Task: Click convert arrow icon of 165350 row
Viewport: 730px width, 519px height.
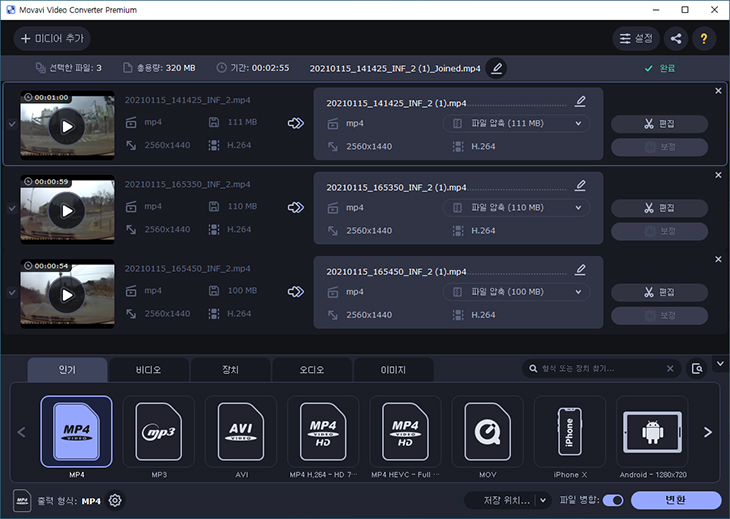Action: tap(296, 208)
